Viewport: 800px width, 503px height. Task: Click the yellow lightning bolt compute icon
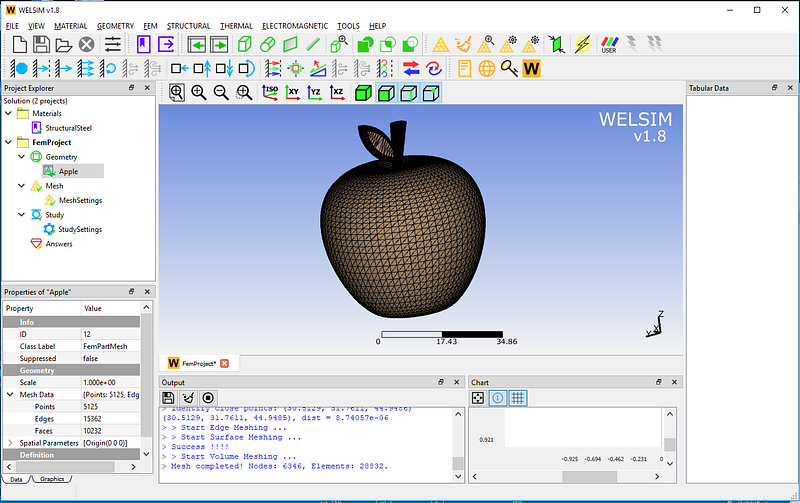[x=582, y=44]
